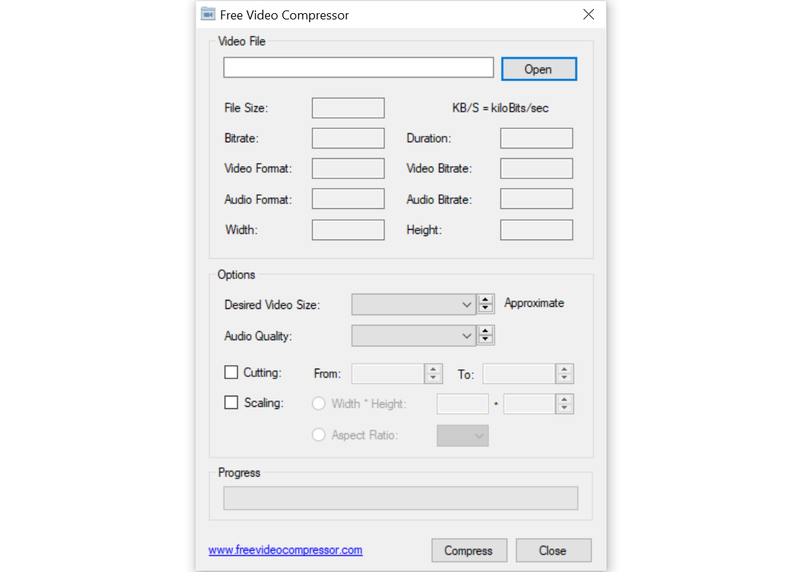Click the 'Desired Video Size:' label

tap(272, 305)
